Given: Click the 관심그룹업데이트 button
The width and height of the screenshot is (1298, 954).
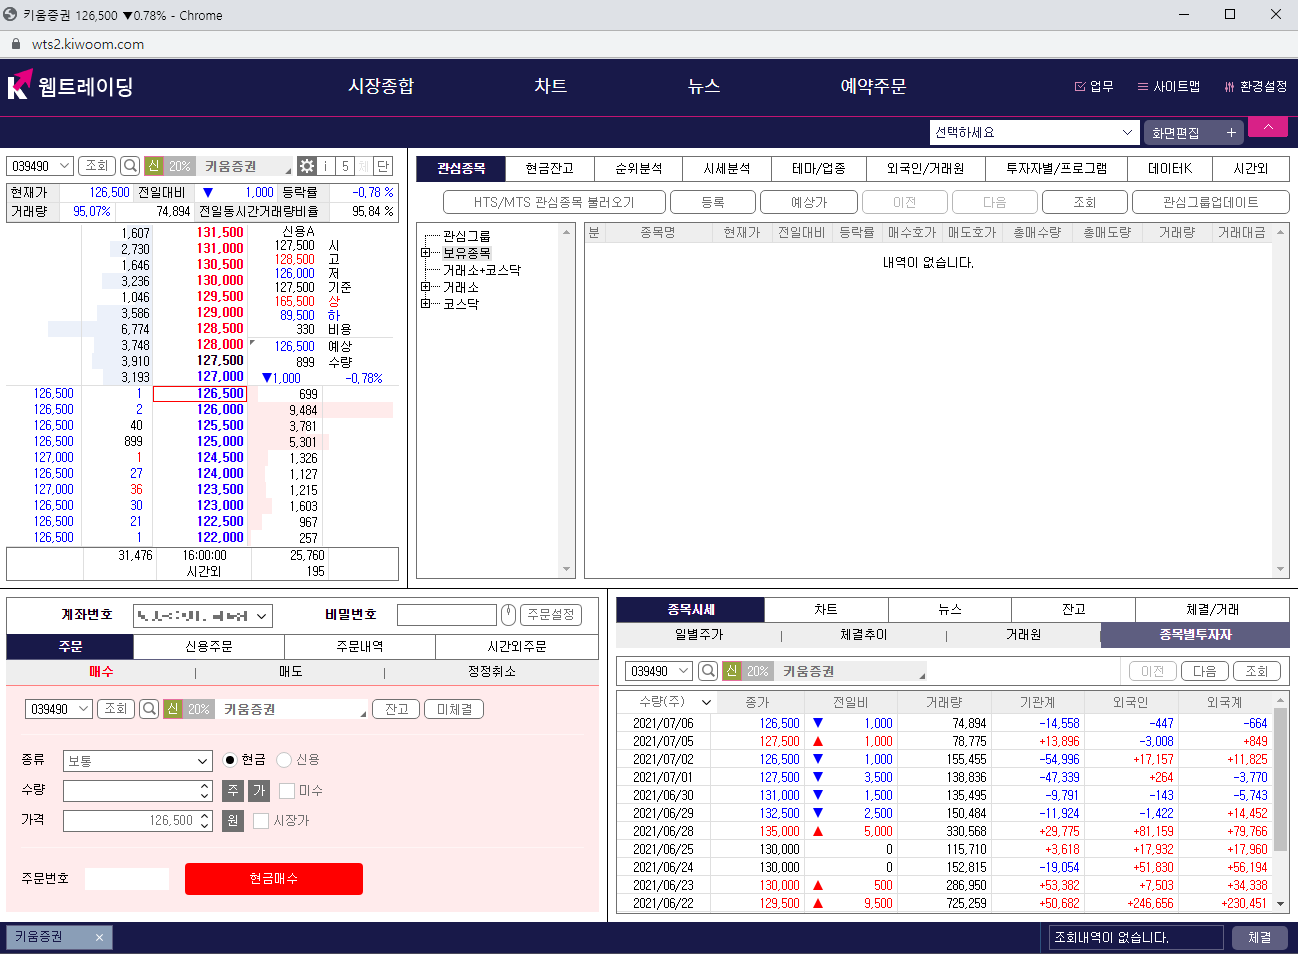Looking at the screenshot, I should [x=1210, y=202].
